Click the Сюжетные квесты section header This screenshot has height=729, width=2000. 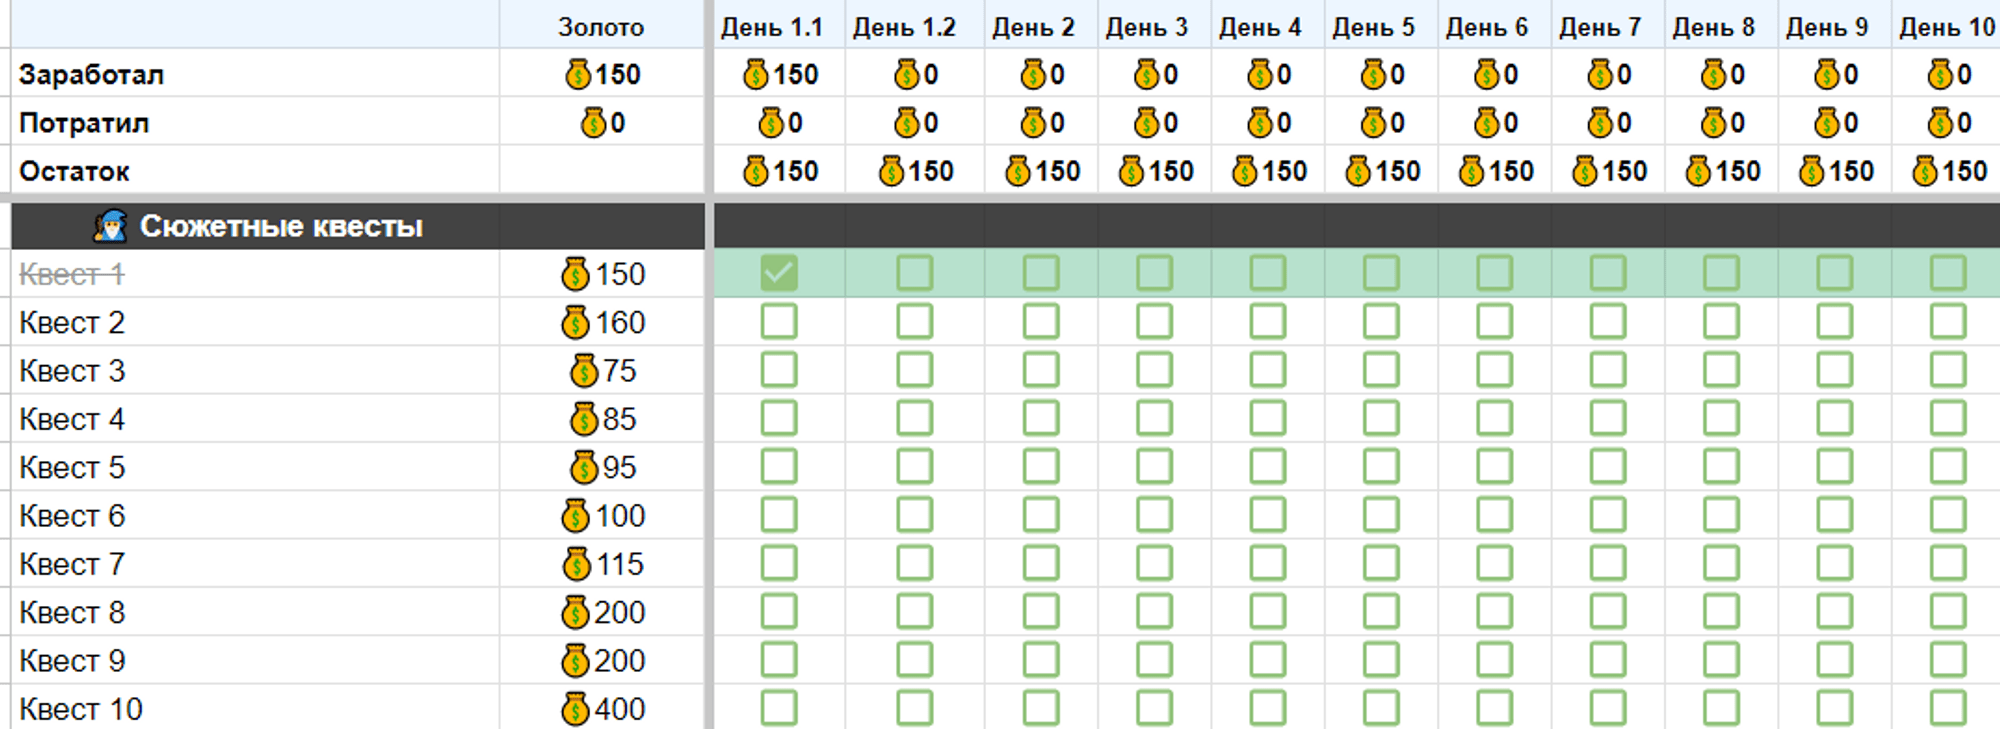(358, 226)
